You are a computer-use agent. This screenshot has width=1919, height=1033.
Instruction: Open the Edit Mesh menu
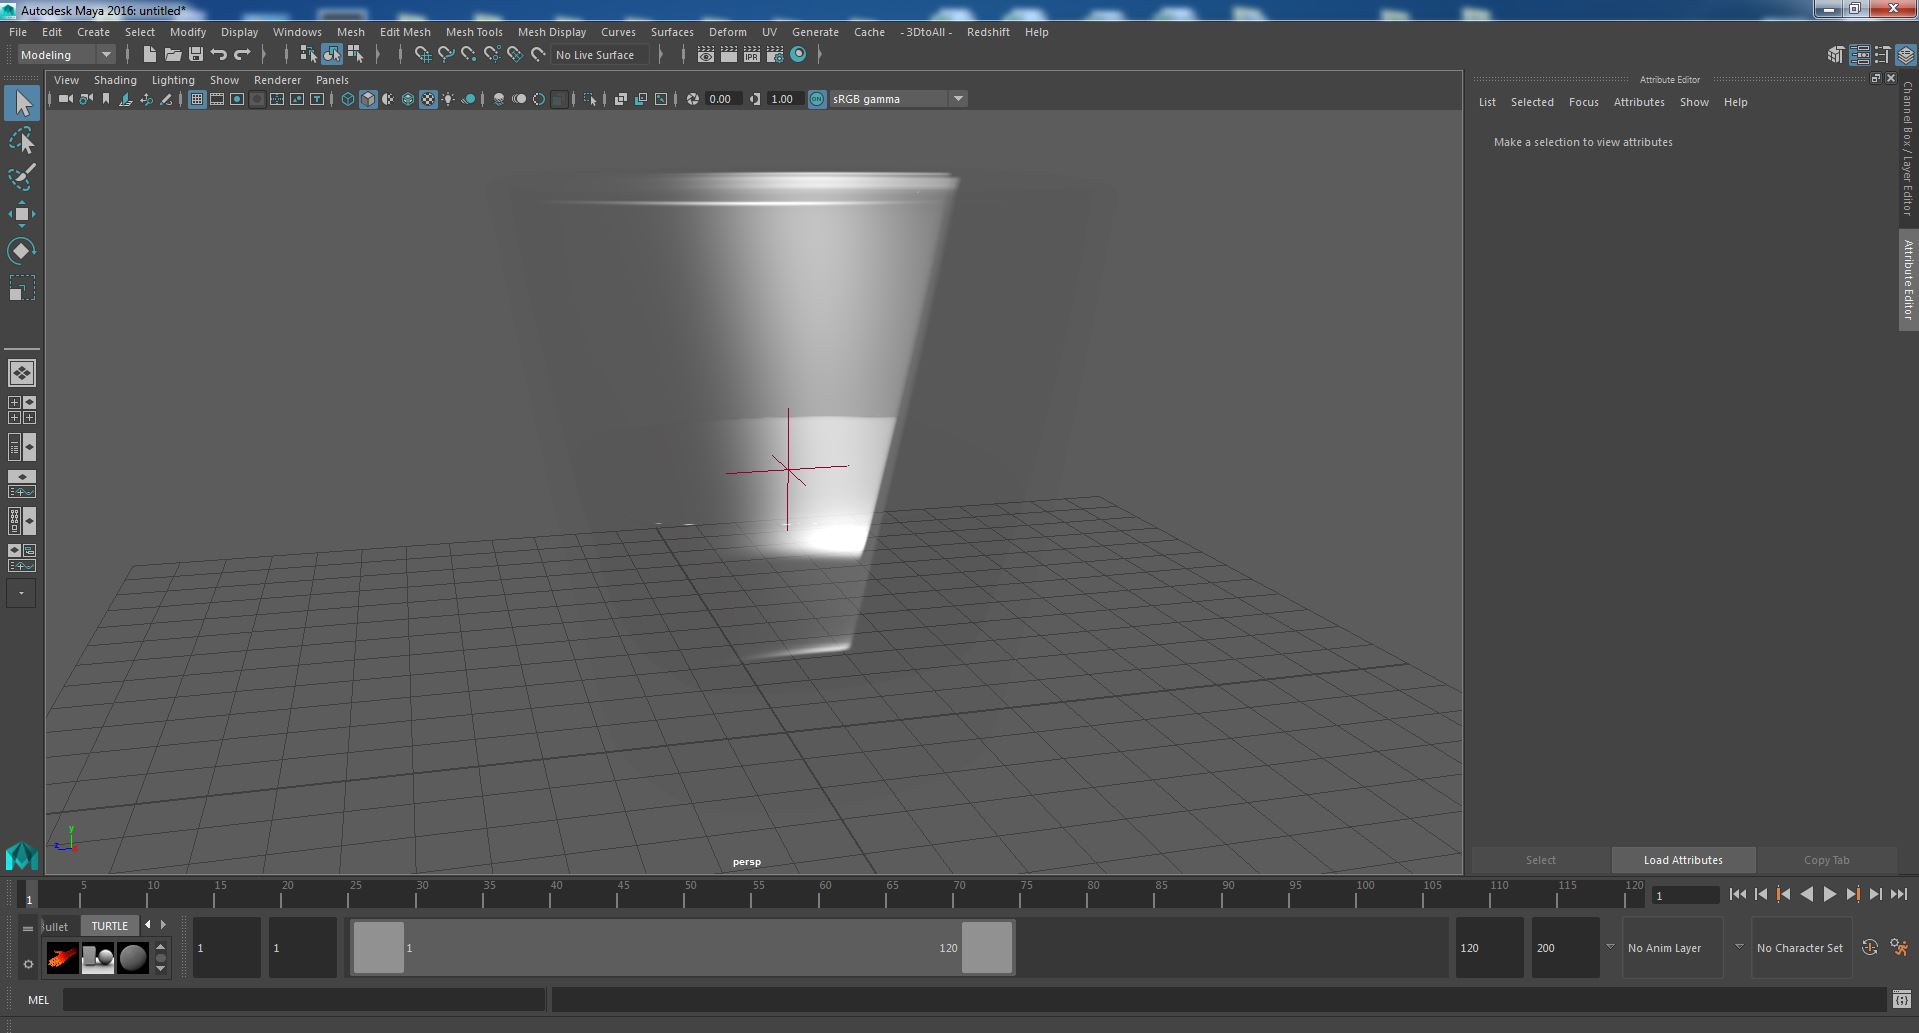(405, 32)
